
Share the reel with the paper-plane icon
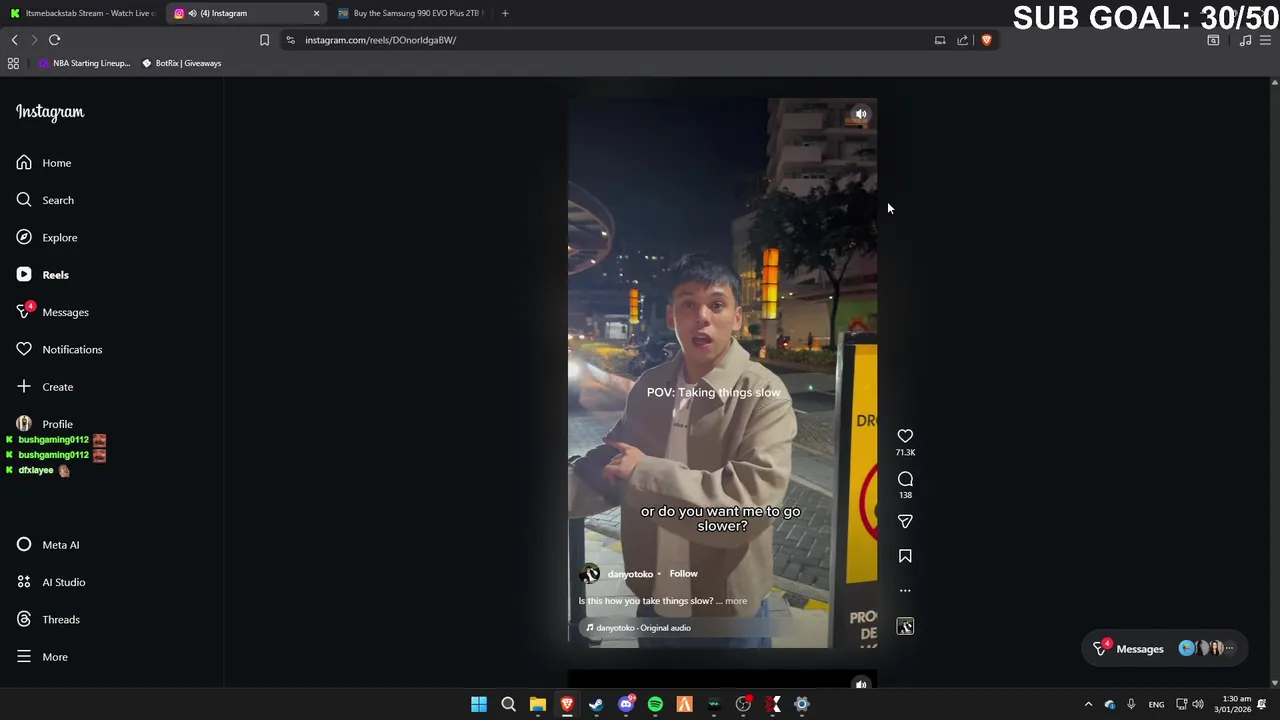click(905, 521)
